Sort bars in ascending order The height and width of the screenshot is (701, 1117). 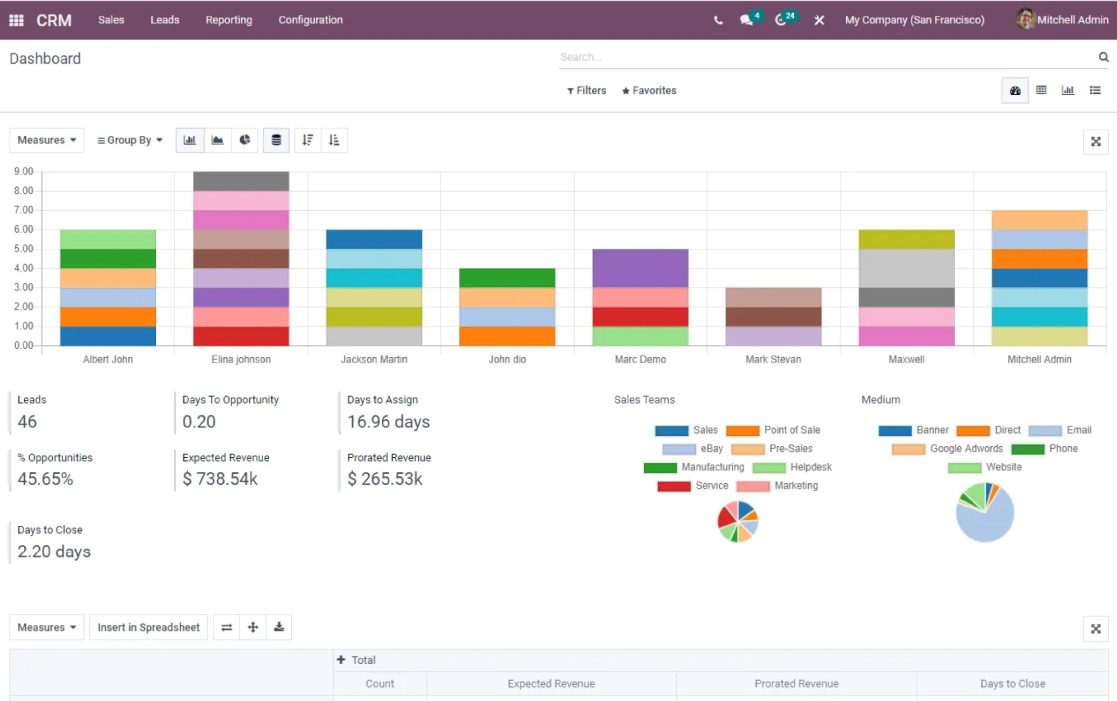(x=334, y=140)
